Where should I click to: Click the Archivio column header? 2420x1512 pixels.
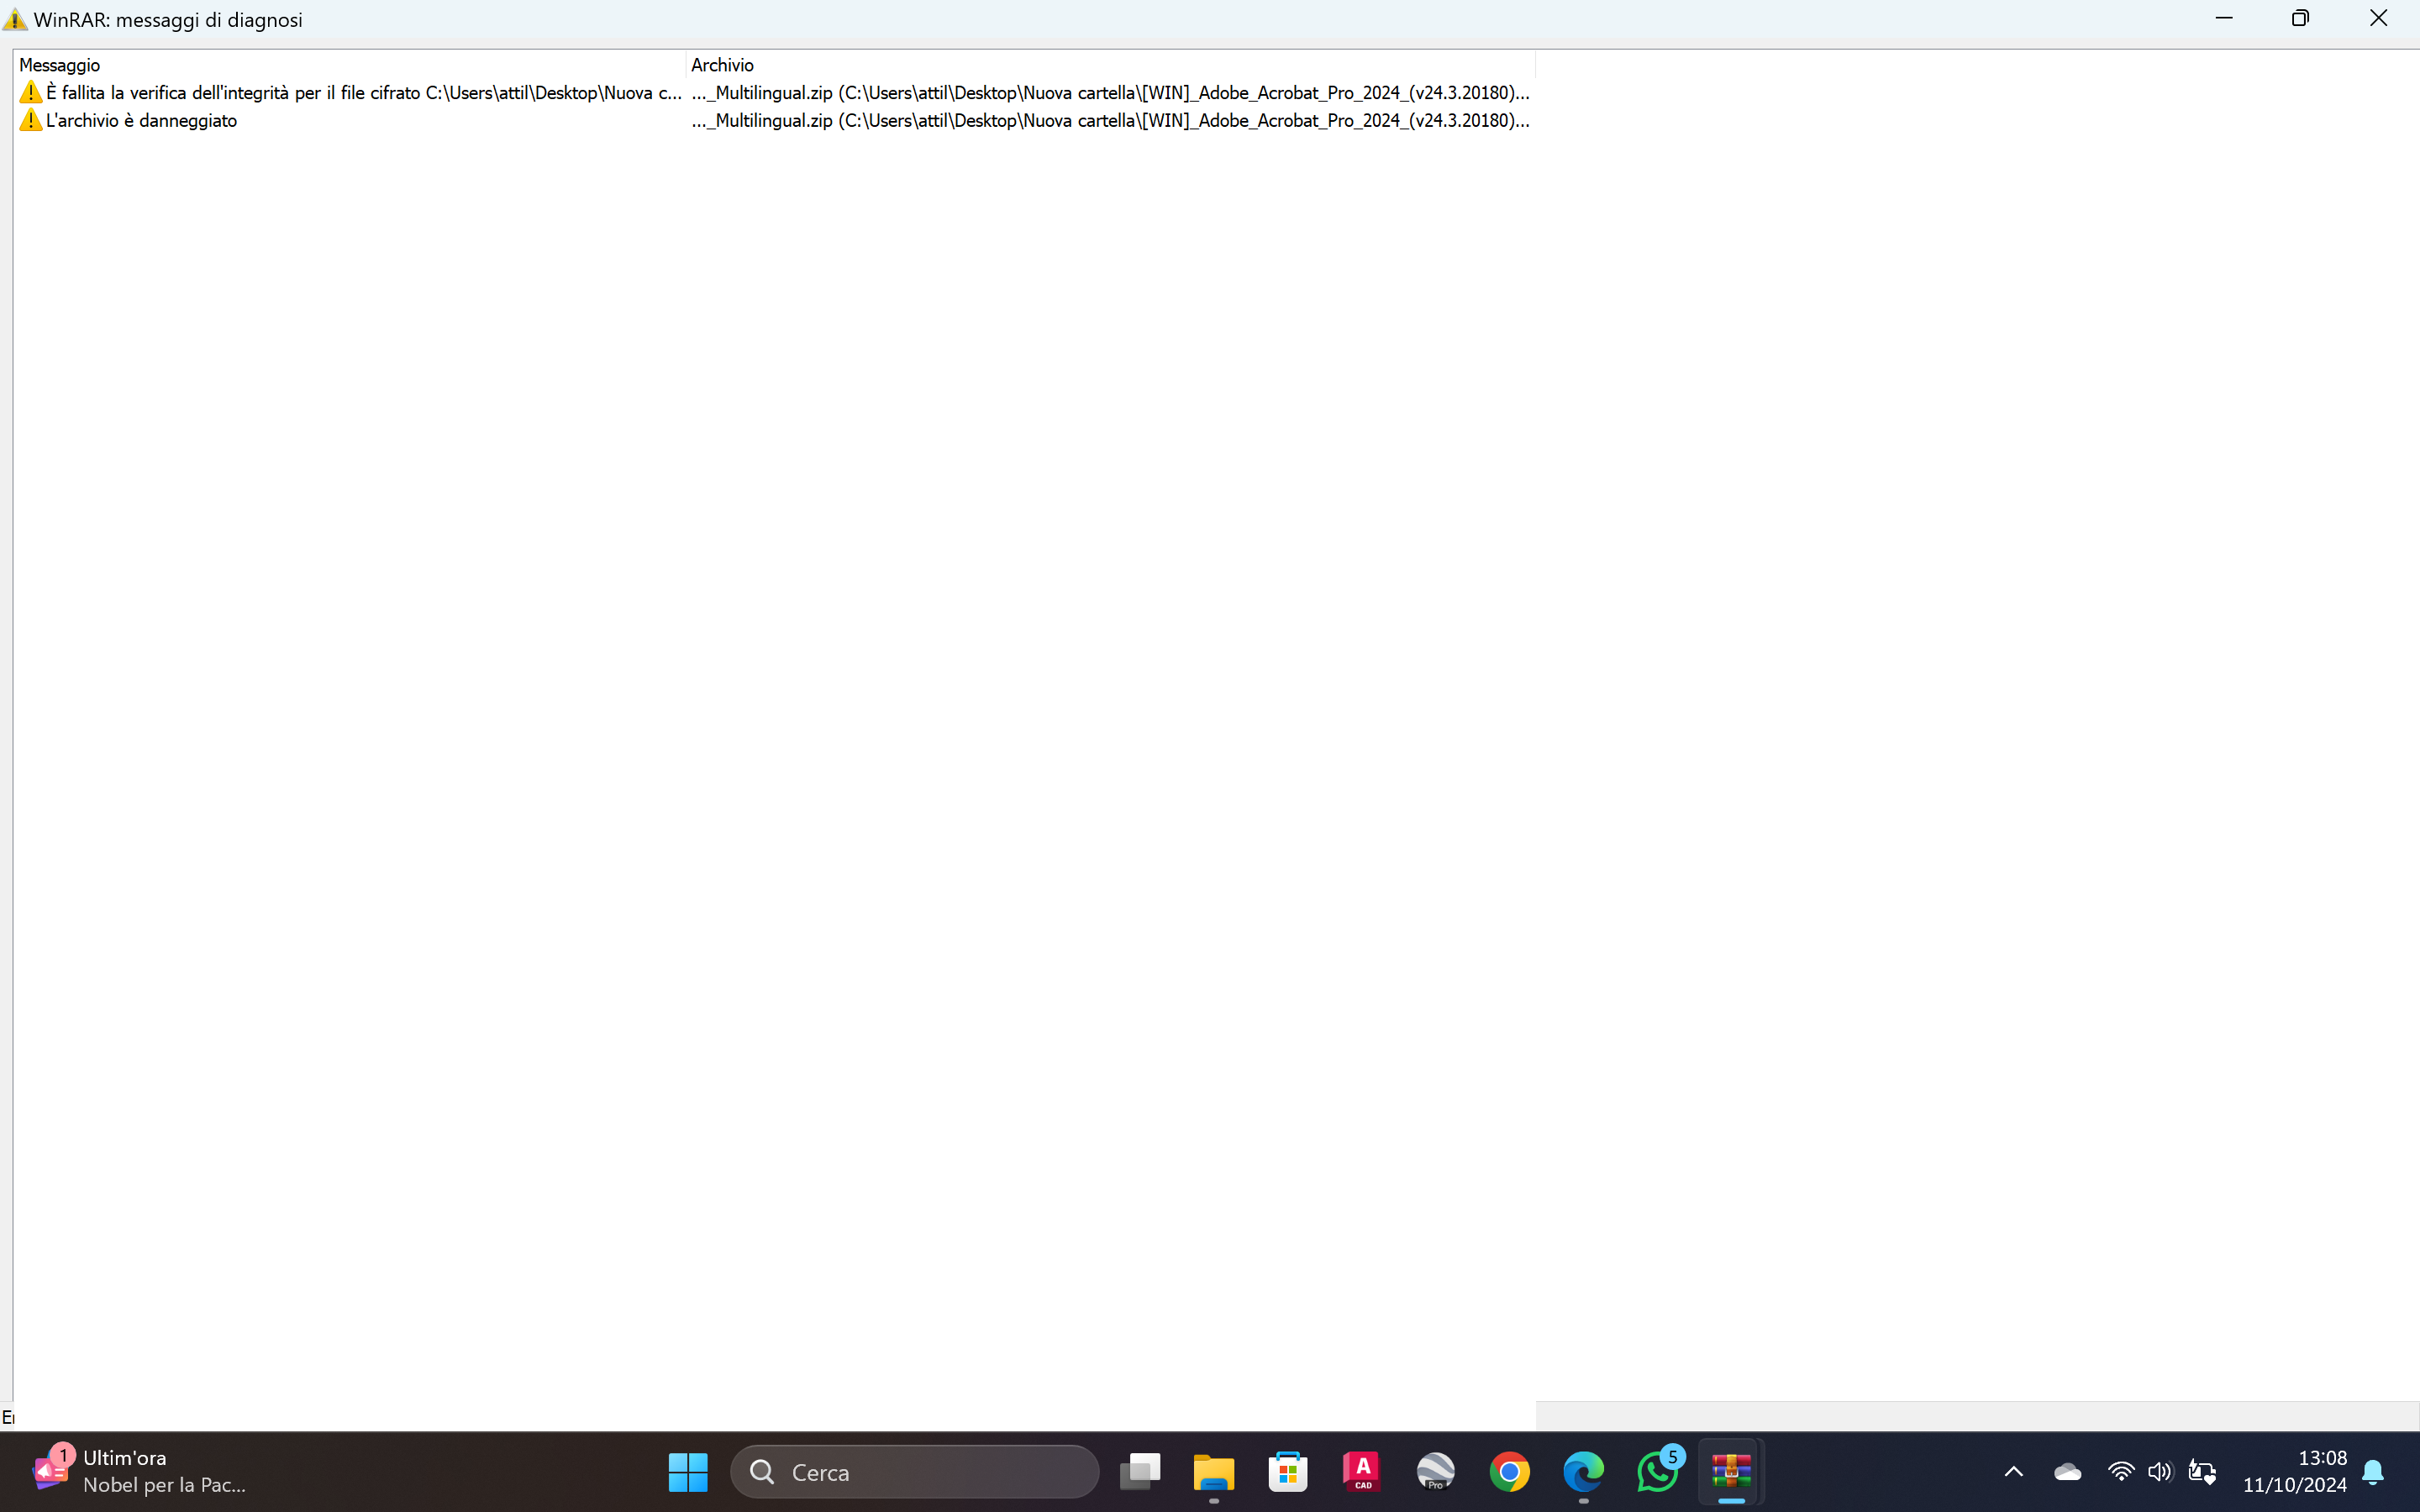click(722, 65)
